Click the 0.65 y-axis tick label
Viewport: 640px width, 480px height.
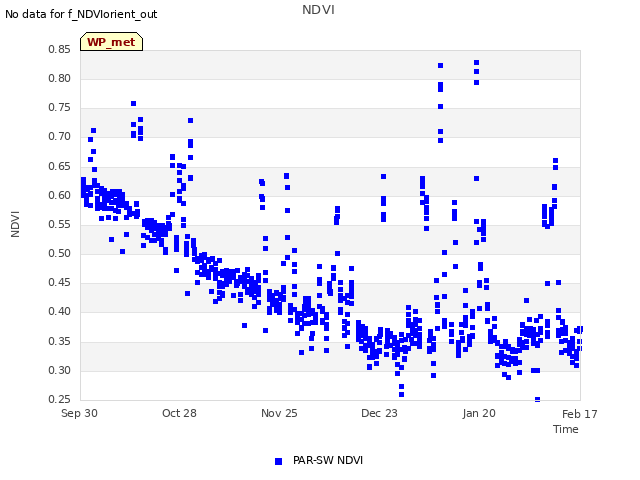[x=59, y=166]
